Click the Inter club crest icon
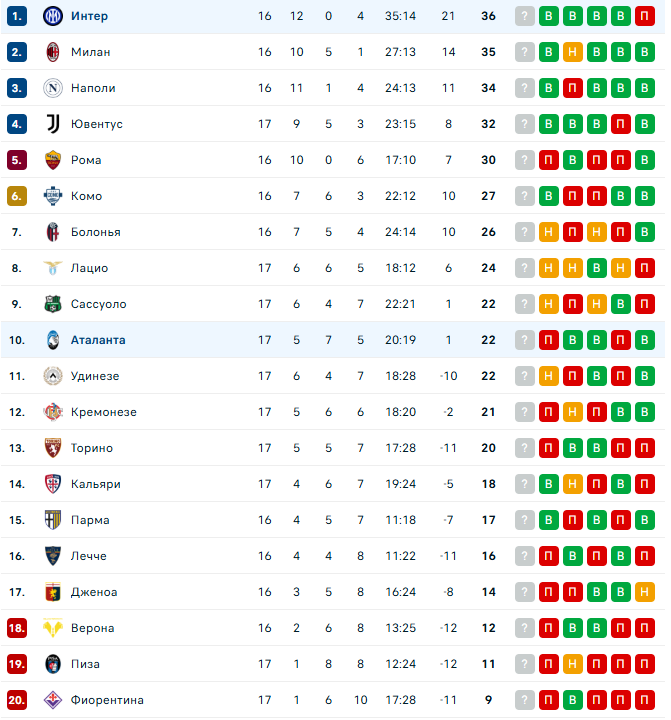671x720 pixels. (53, 16)
